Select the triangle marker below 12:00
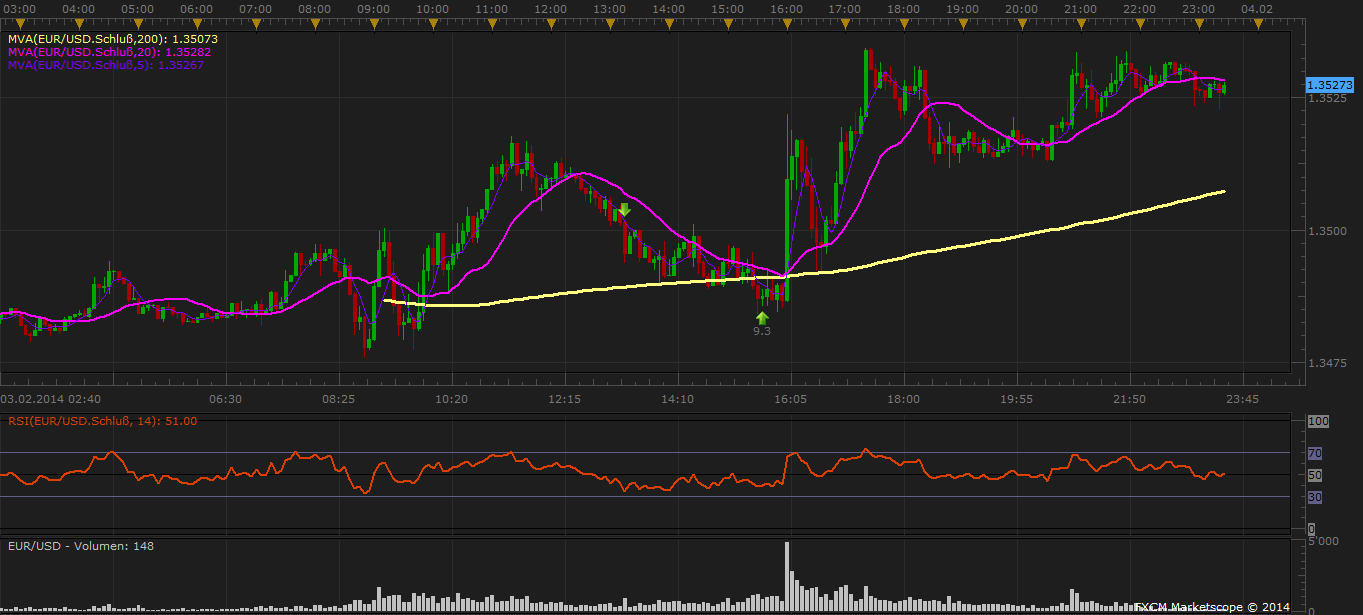1363x615 pixels. click(551, 21)
